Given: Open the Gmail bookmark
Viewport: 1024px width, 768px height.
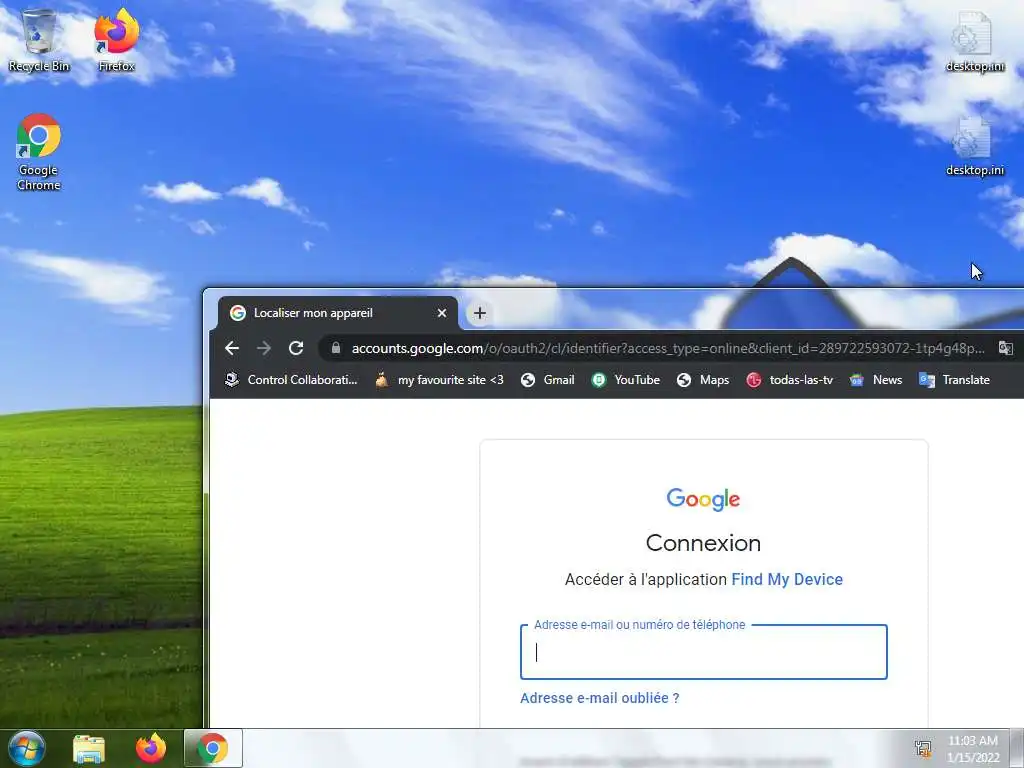Looking at the screenshot, I should [x=547, y=380].
